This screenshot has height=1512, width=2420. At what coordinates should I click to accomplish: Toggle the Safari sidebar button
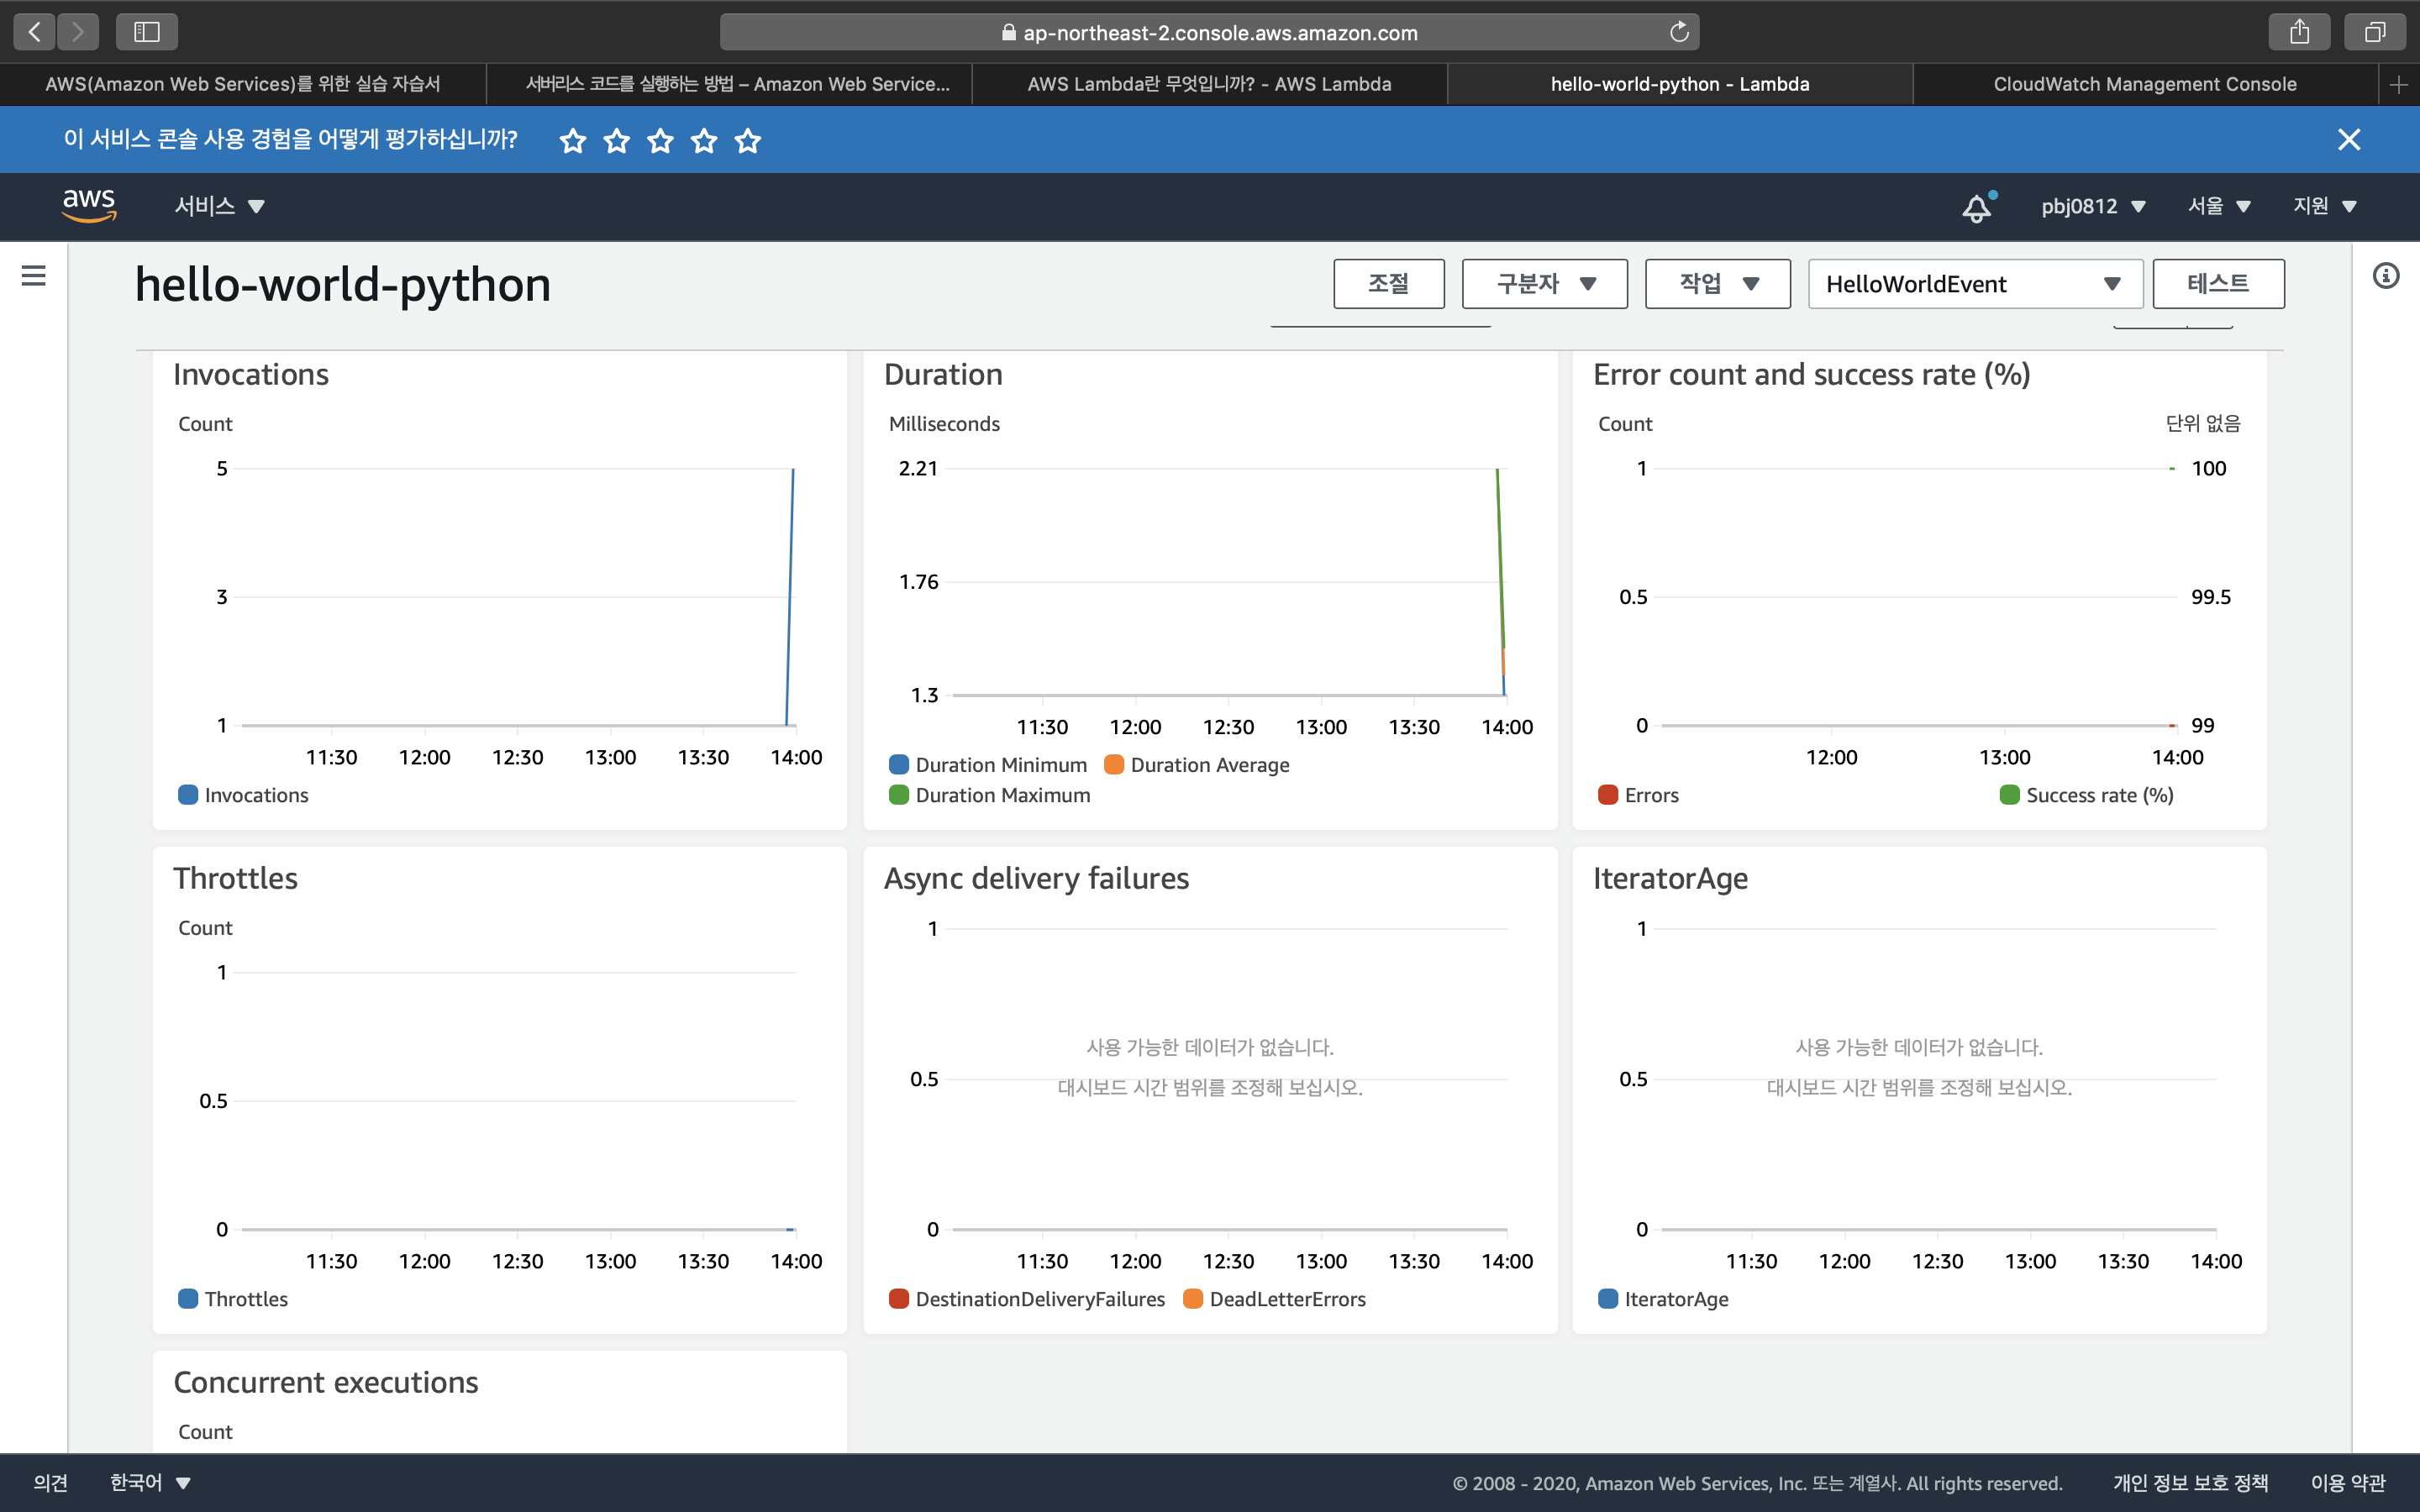tap(147, 32)
